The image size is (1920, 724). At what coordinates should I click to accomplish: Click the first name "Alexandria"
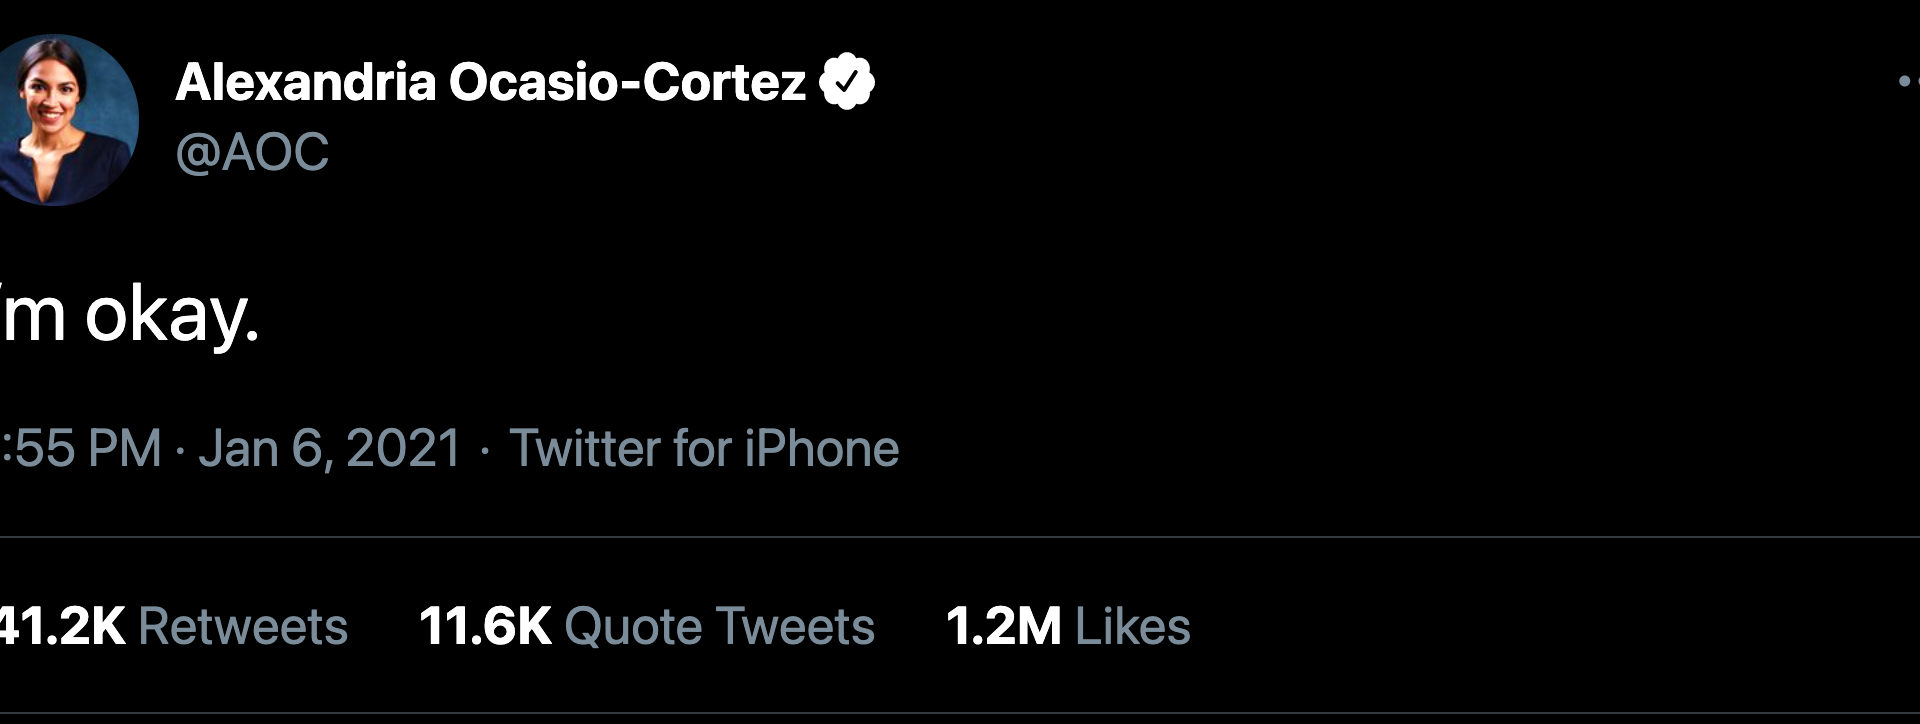pyautogui.click(x=305, y=82)
